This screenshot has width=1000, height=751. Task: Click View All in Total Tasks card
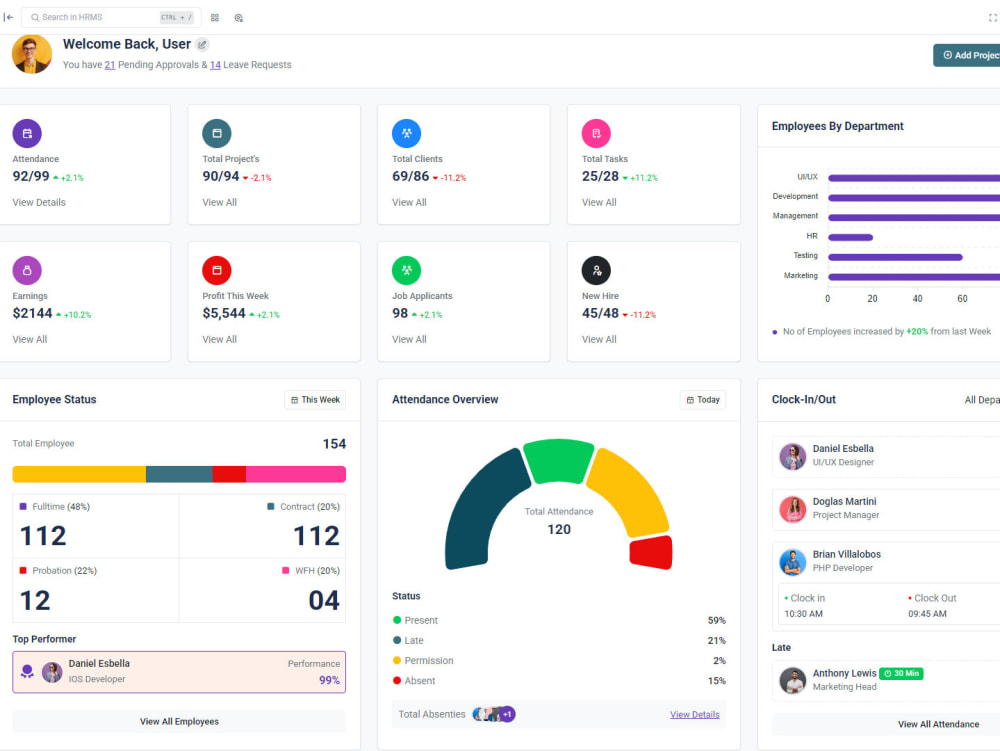(599, 202)
